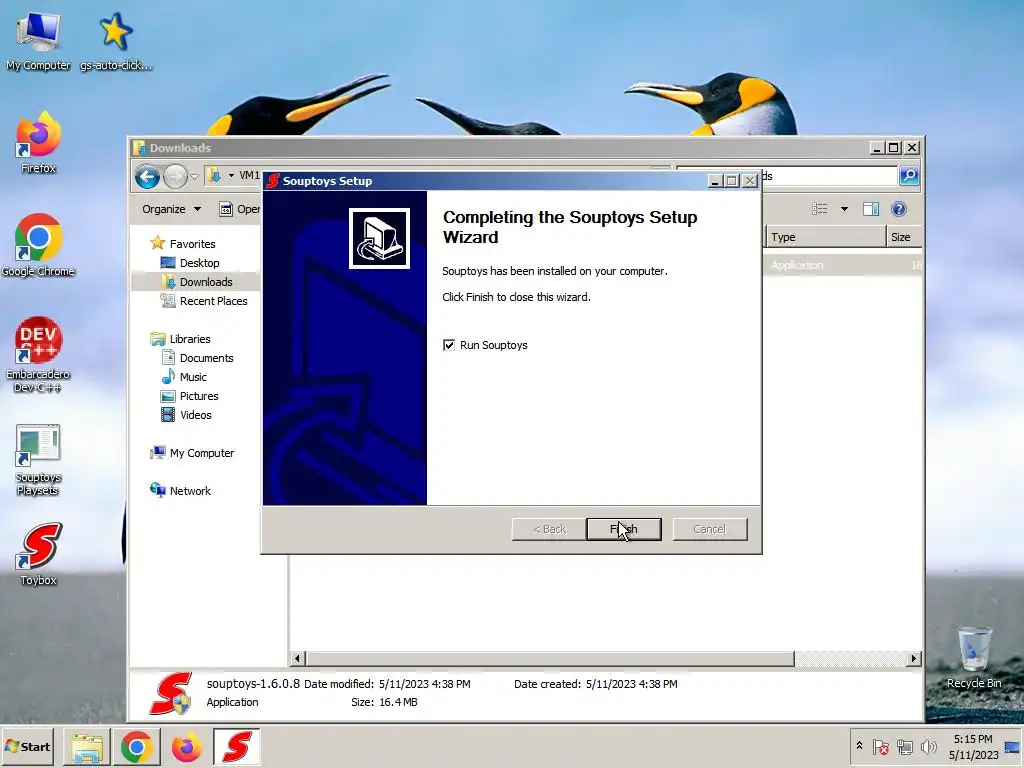The height and width of the screenshot is (768, 1024).
Task: Click forward arrow in Downloads window
Action: (175, 176)
